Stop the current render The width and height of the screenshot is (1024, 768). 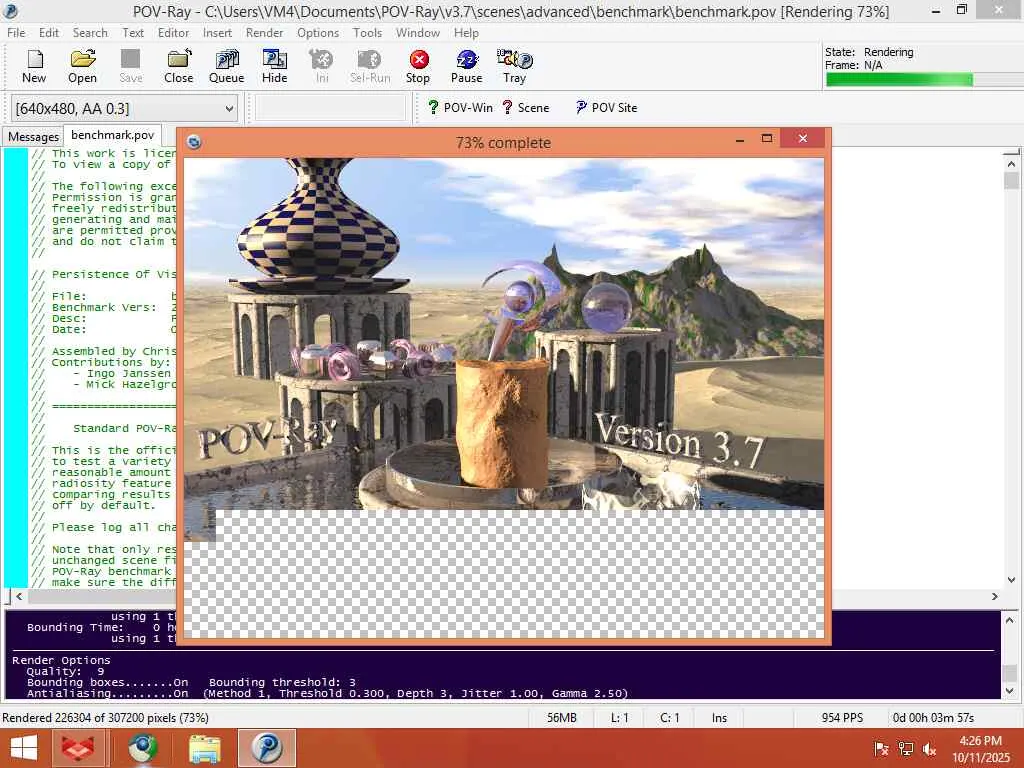(x=418, y=67)
